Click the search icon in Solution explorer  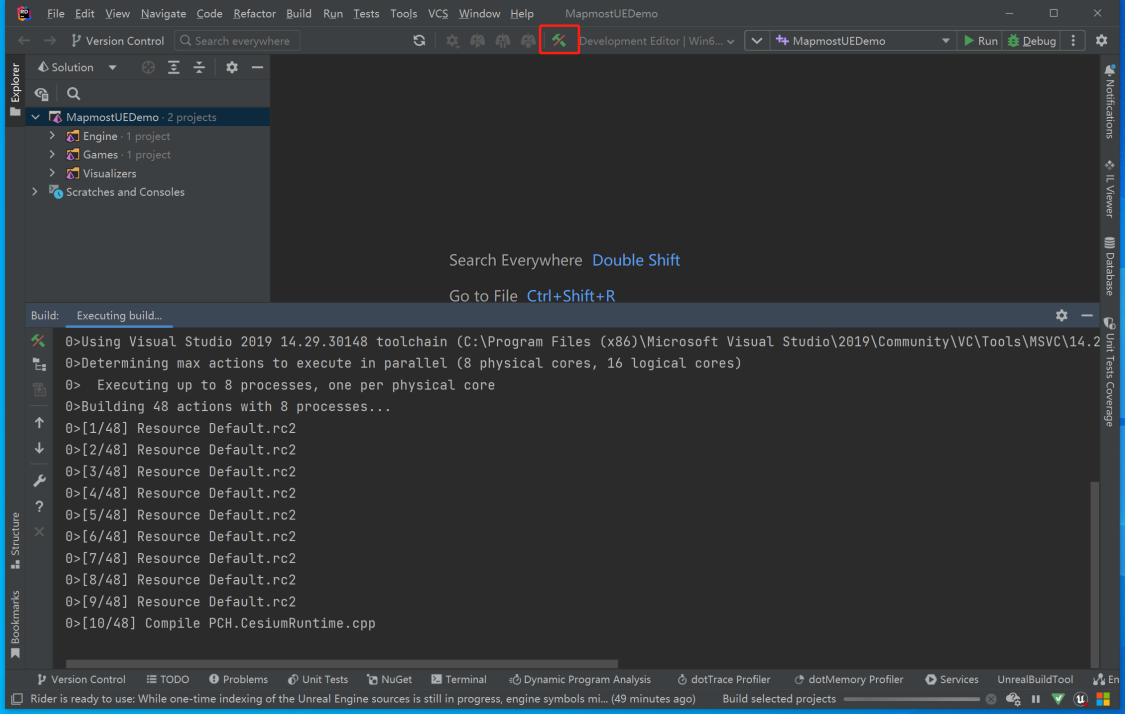pyautogui.click(x=73, y=93)
